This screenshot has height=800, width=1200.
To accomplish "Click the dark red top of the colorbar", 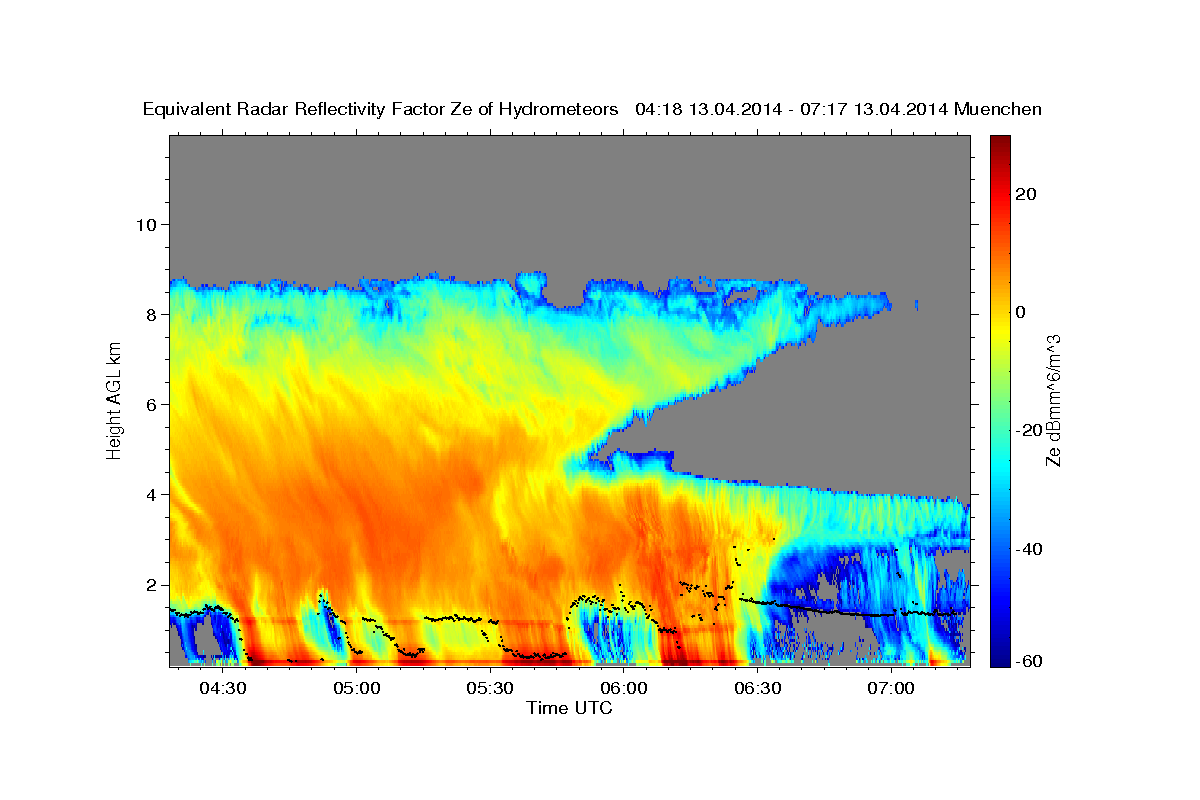I will (x=999, y=142).
